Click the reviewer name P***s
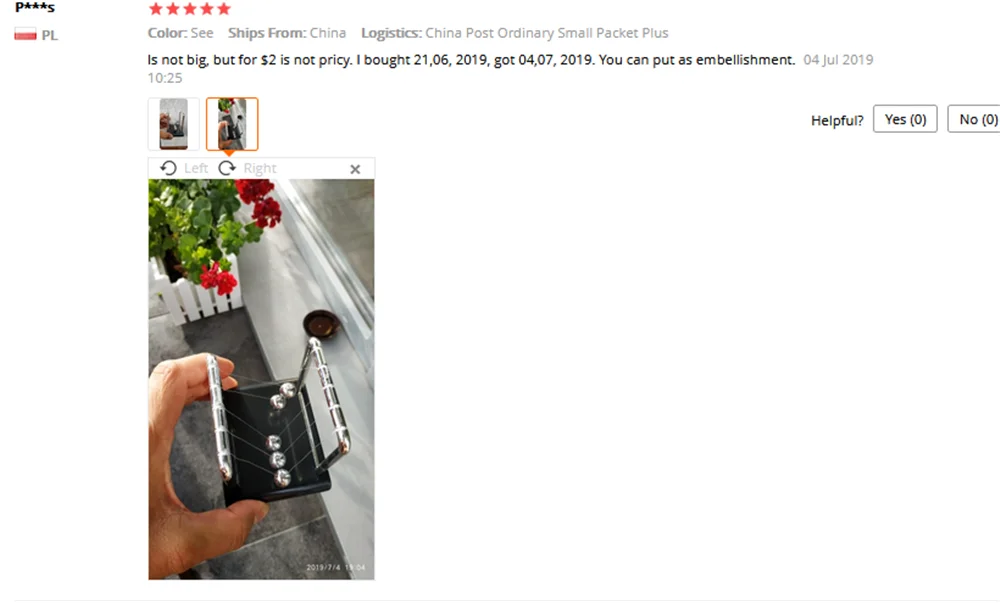Viewport: 1000px width, 603px height. coord(35,8)
